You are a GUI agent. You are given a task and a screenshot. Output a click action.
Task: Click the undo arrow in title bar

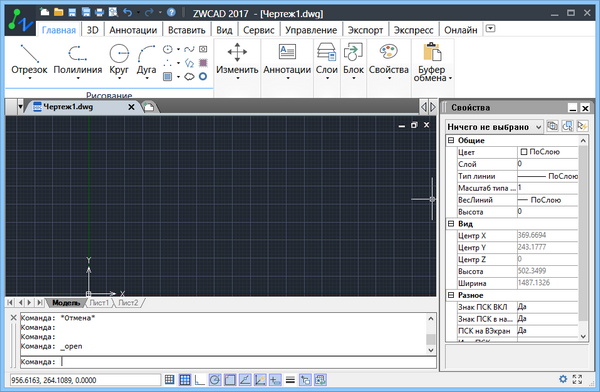tap(127, 13)
